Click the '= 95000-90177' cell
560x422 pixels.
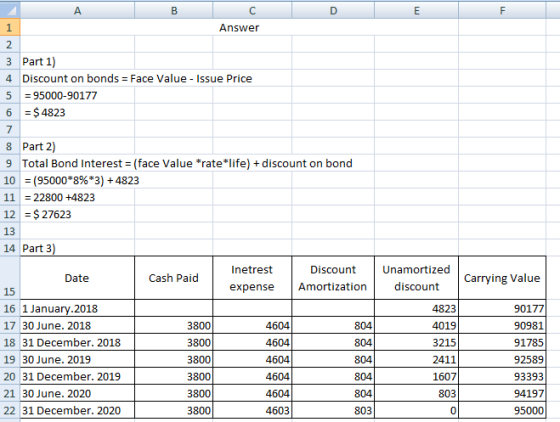click(77, 95)
